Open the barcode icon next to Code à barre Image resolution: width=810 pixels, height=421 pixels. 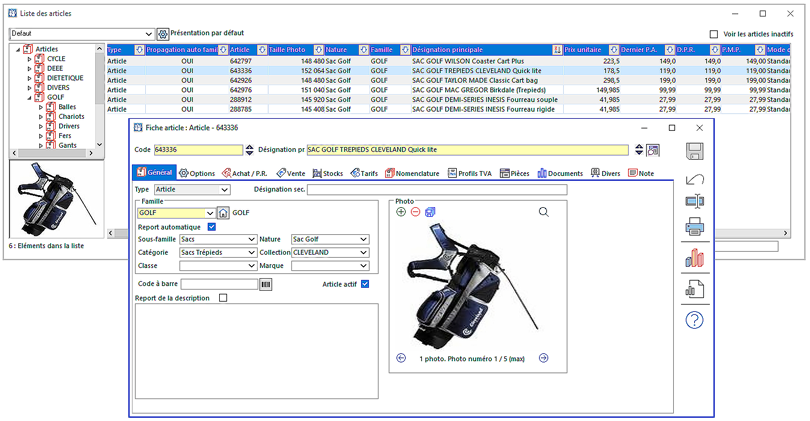point(266,285)
